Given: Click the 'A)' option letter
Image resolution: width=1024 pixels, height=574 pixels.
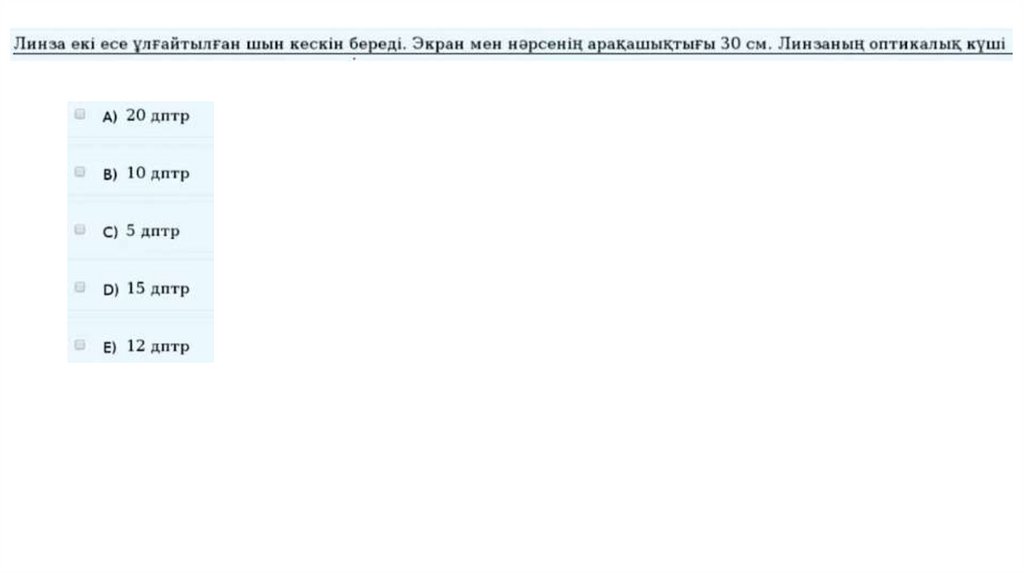Looking at the screenshot, I should tap(110, 117).
